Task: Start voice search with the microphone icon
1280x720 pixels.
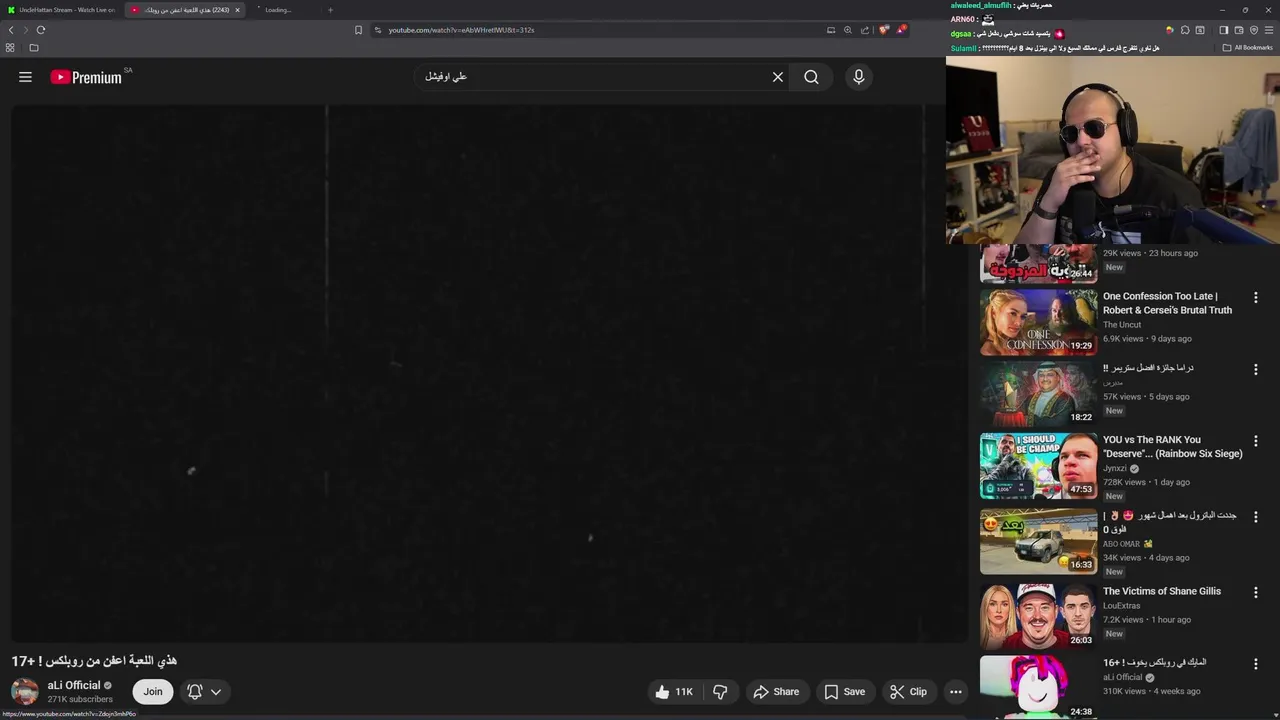Action: pos(858,77)
